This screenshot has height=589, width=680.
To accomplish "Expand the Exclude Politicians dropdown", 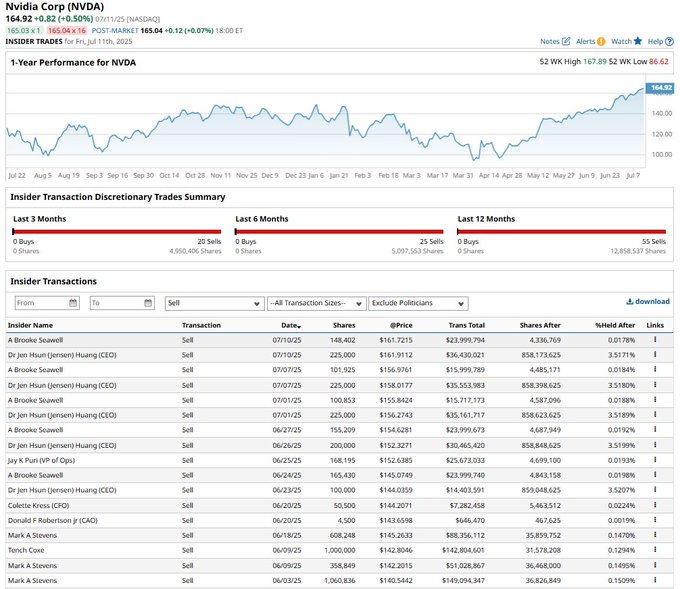I will coord(417,303).
